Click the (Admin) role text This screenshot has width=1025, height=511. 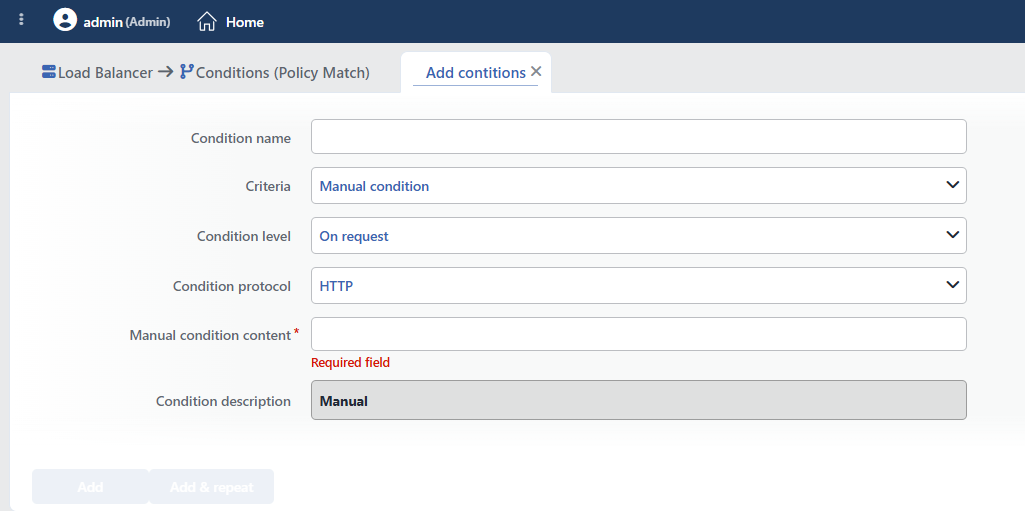148,22
